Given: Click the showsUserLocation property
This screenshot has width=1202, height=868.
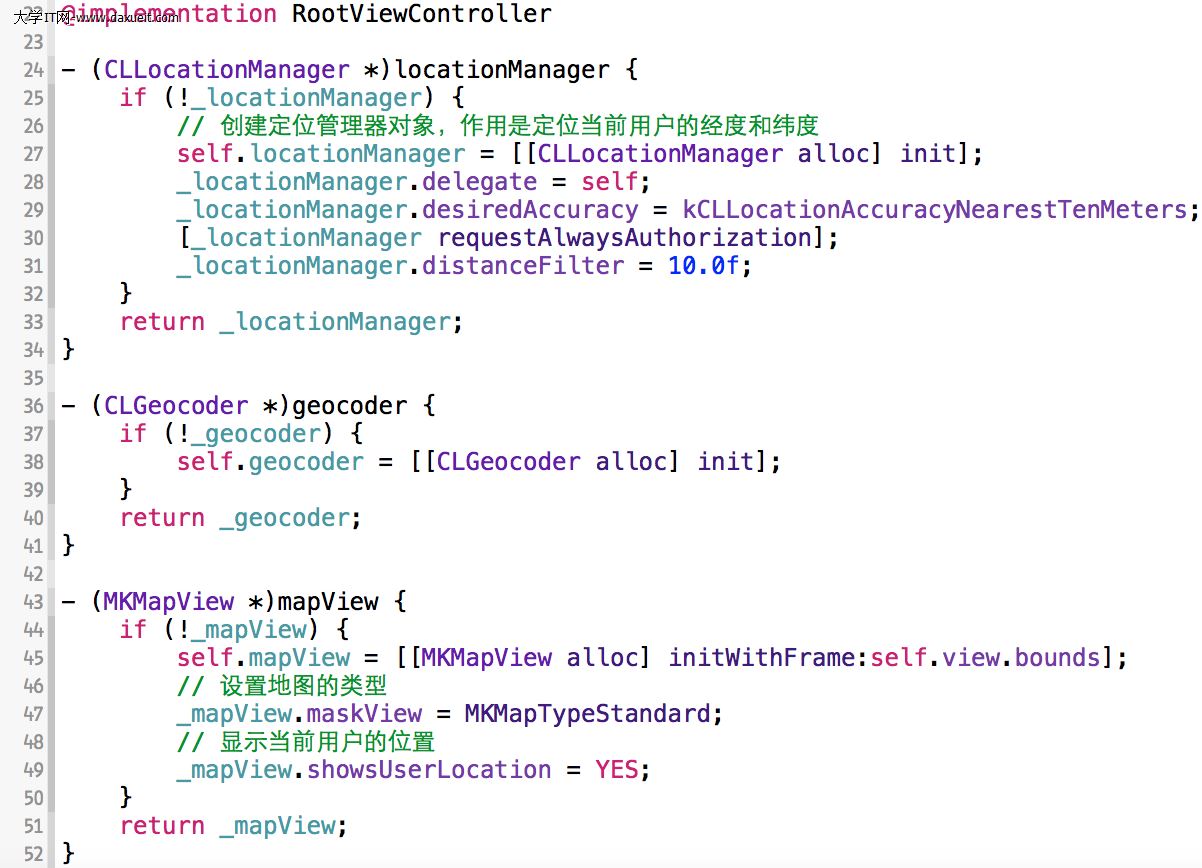Looking at the screenshot, I should point(429,770).
